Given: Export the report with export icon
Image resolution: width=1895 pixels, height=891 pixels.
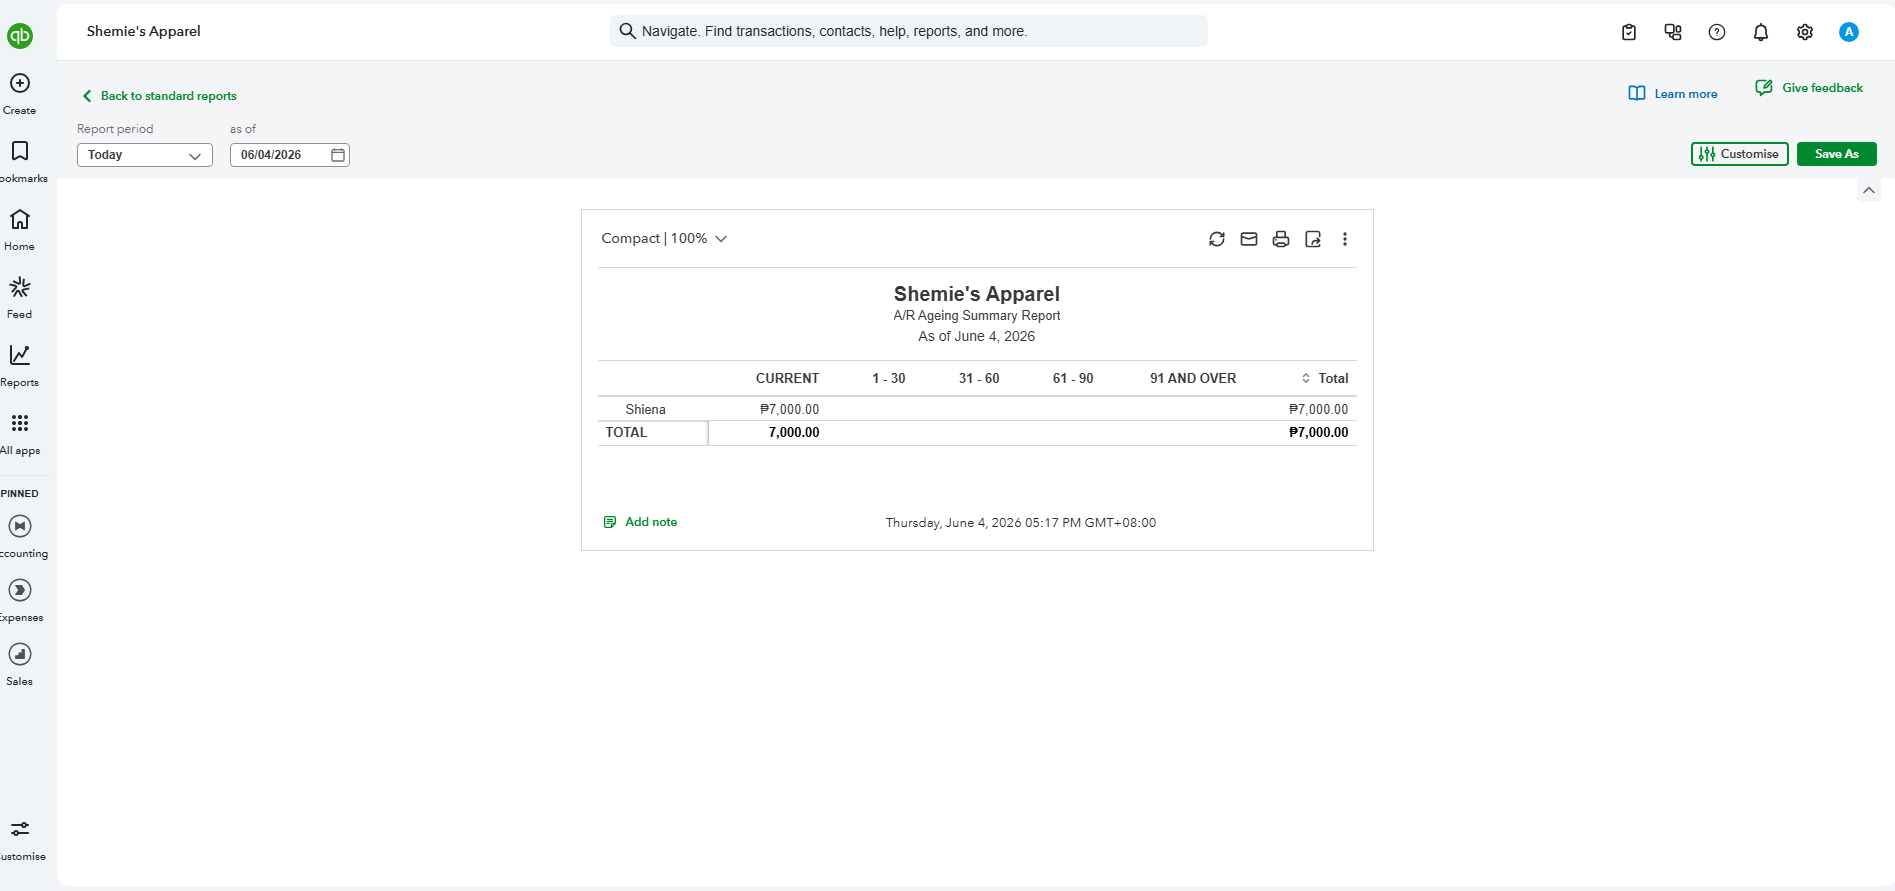Looking at the screenshot, I should pyautogui.click(x=1313, y=239).
